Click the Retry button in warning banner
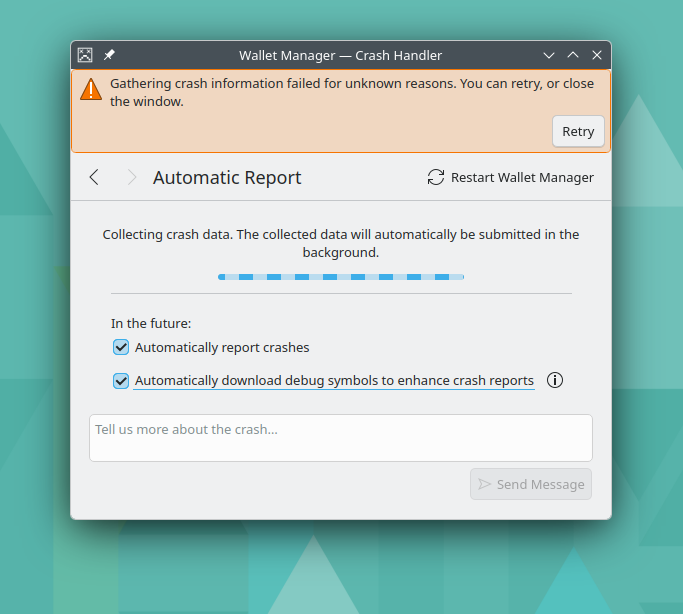Screen dimensions: 683x614 [578, 131]
